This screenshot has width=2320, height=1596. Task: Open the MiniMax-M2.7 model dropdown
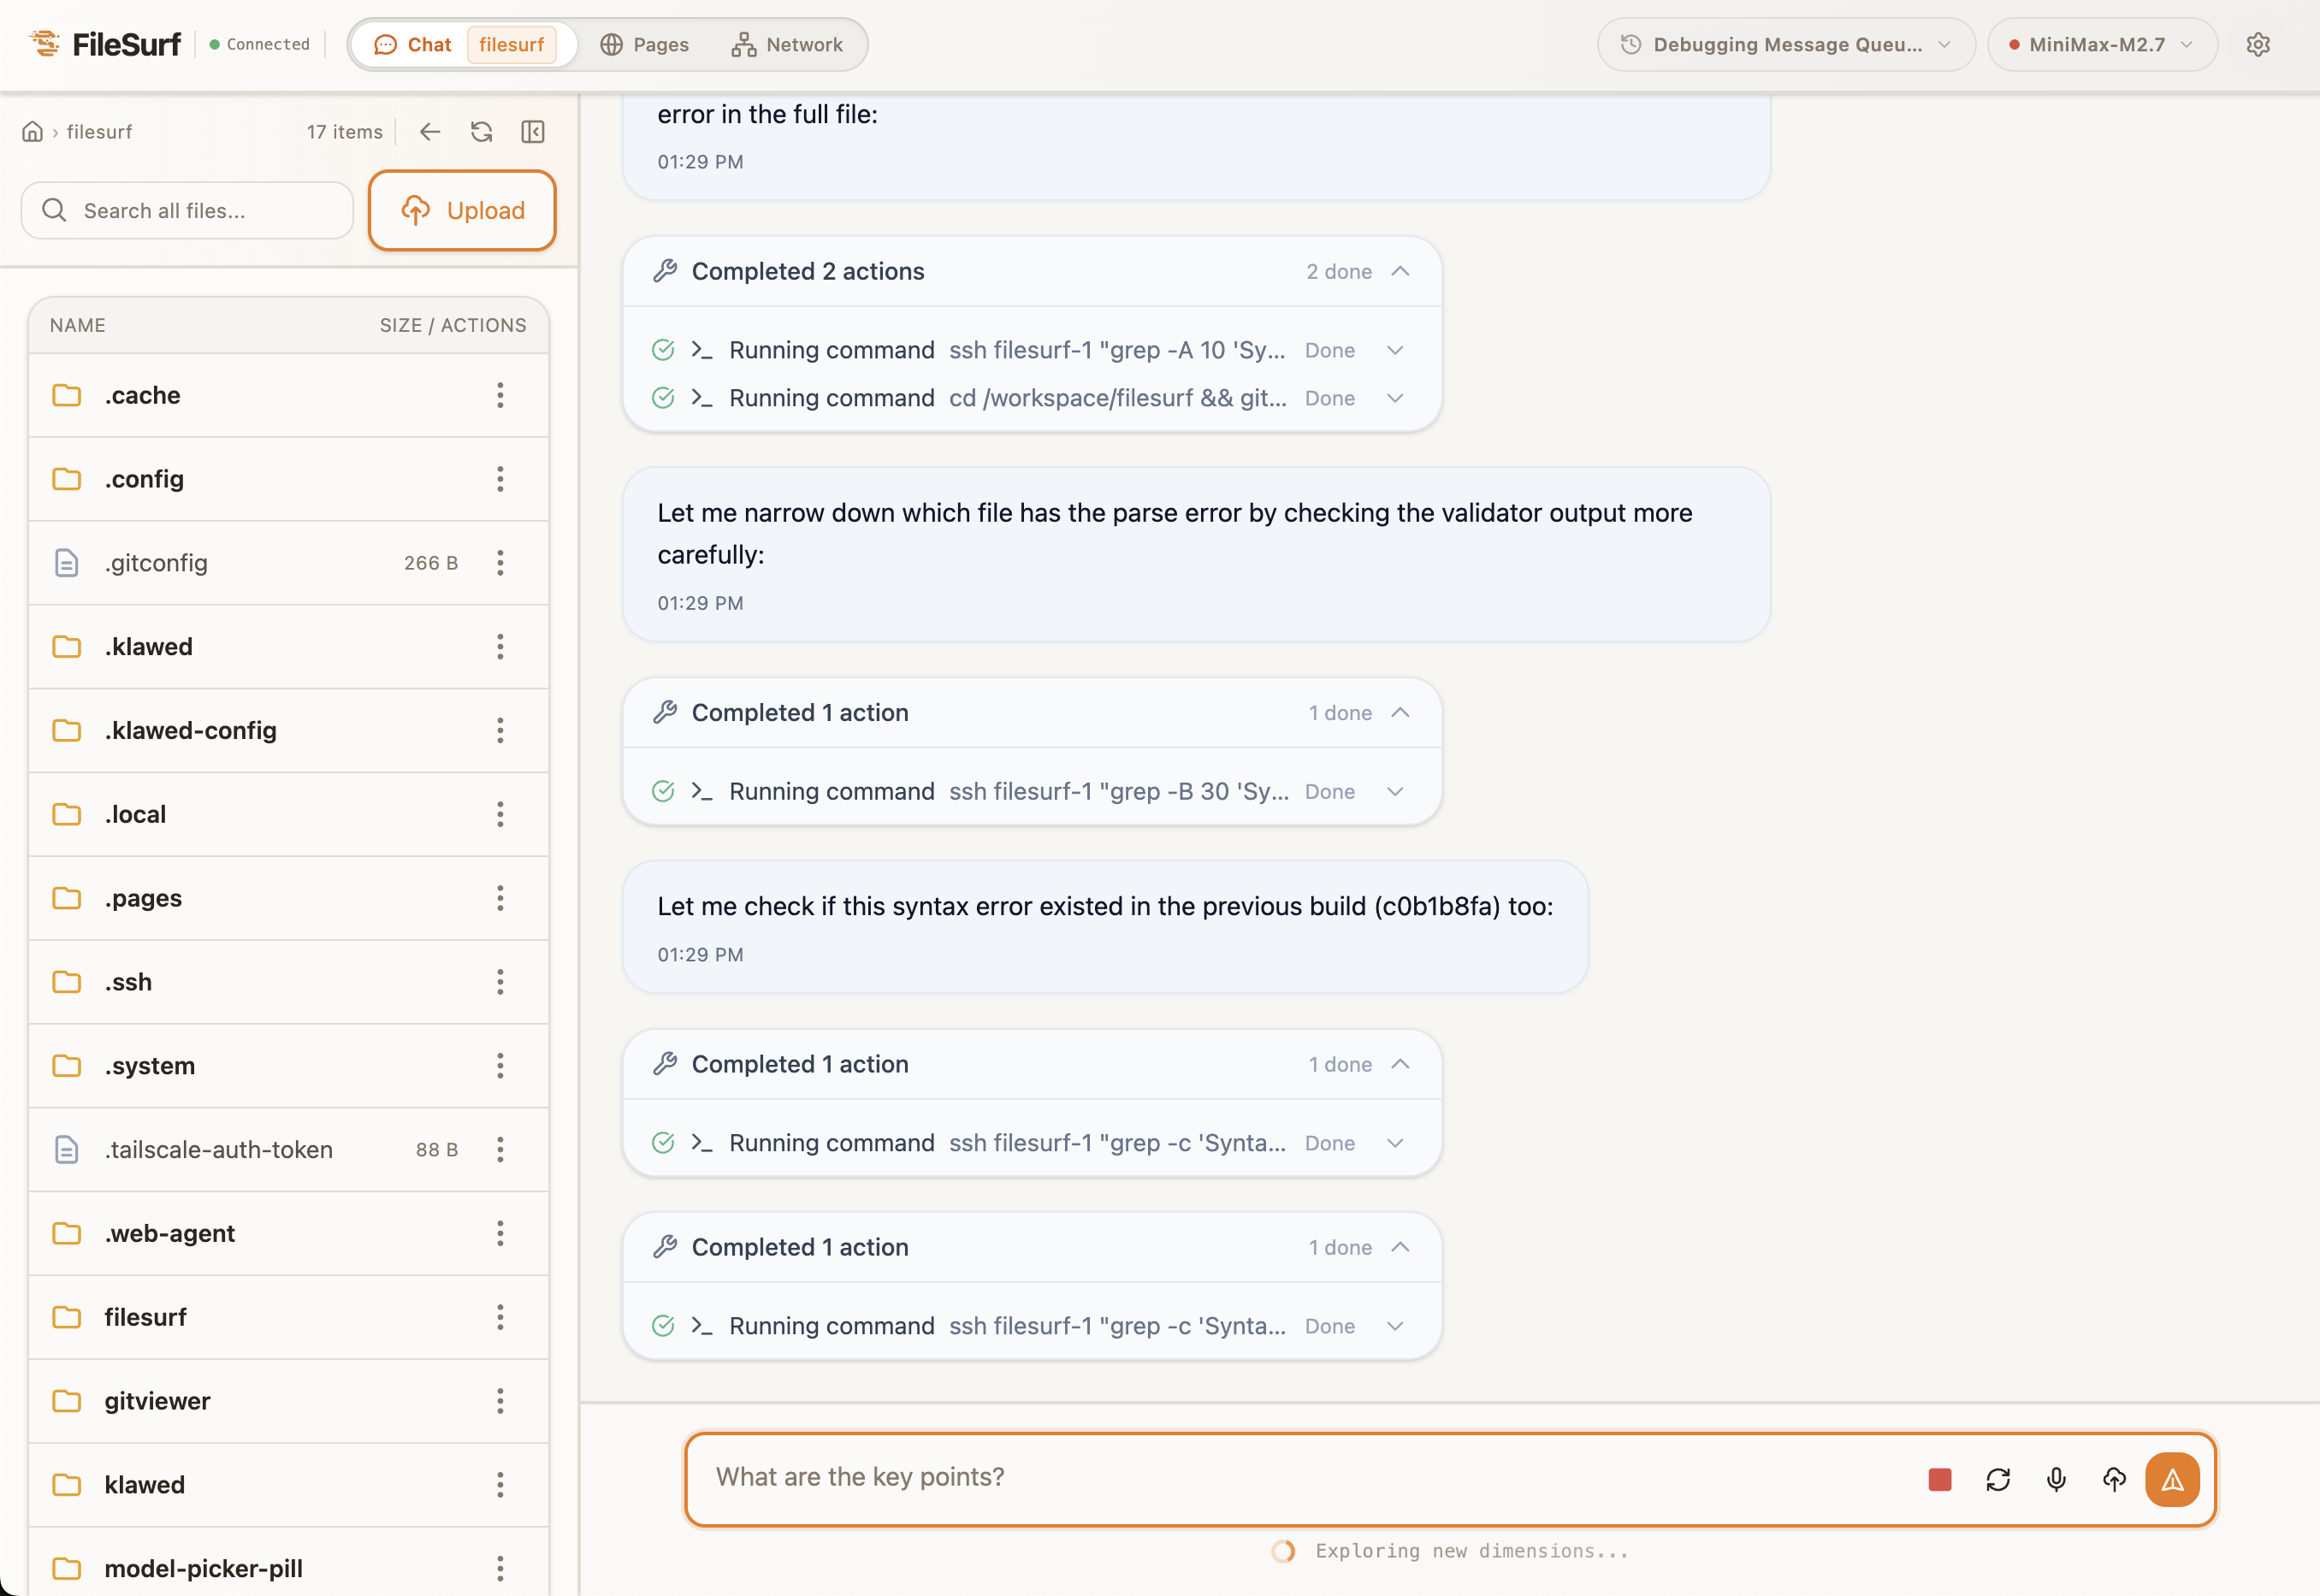pyautogui.click(x=2101, y=45)
